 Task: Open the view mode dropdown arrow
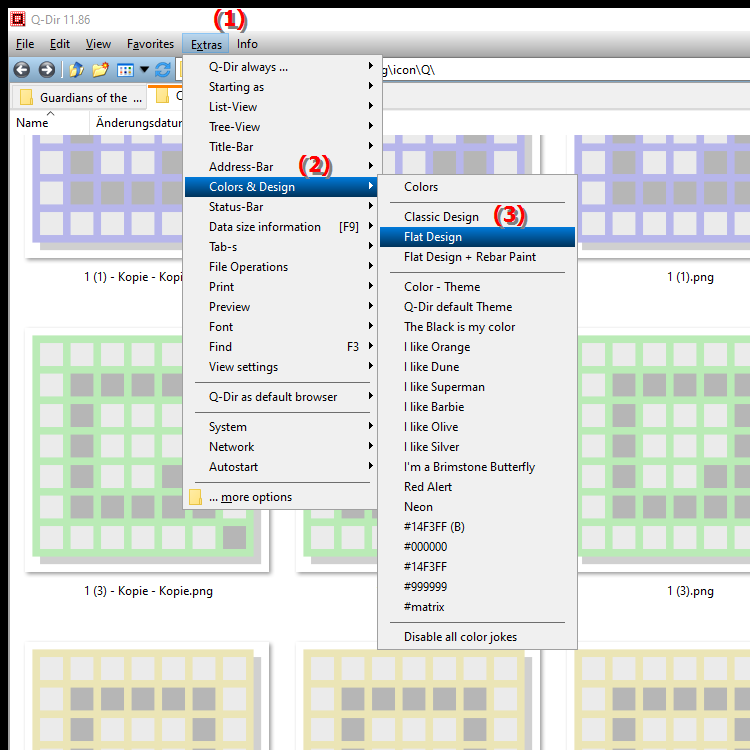(144, 70)
